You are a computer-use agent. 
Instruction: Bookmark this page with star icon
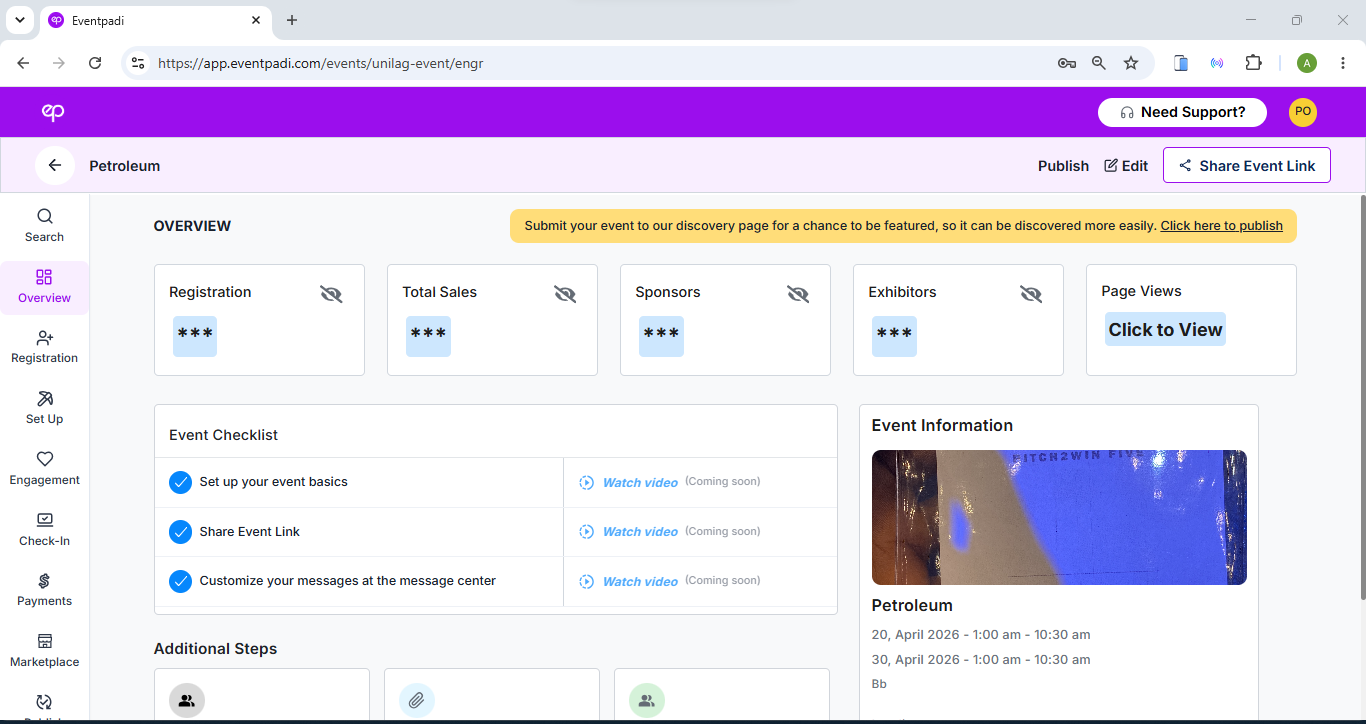click(x=1131, y=63)
